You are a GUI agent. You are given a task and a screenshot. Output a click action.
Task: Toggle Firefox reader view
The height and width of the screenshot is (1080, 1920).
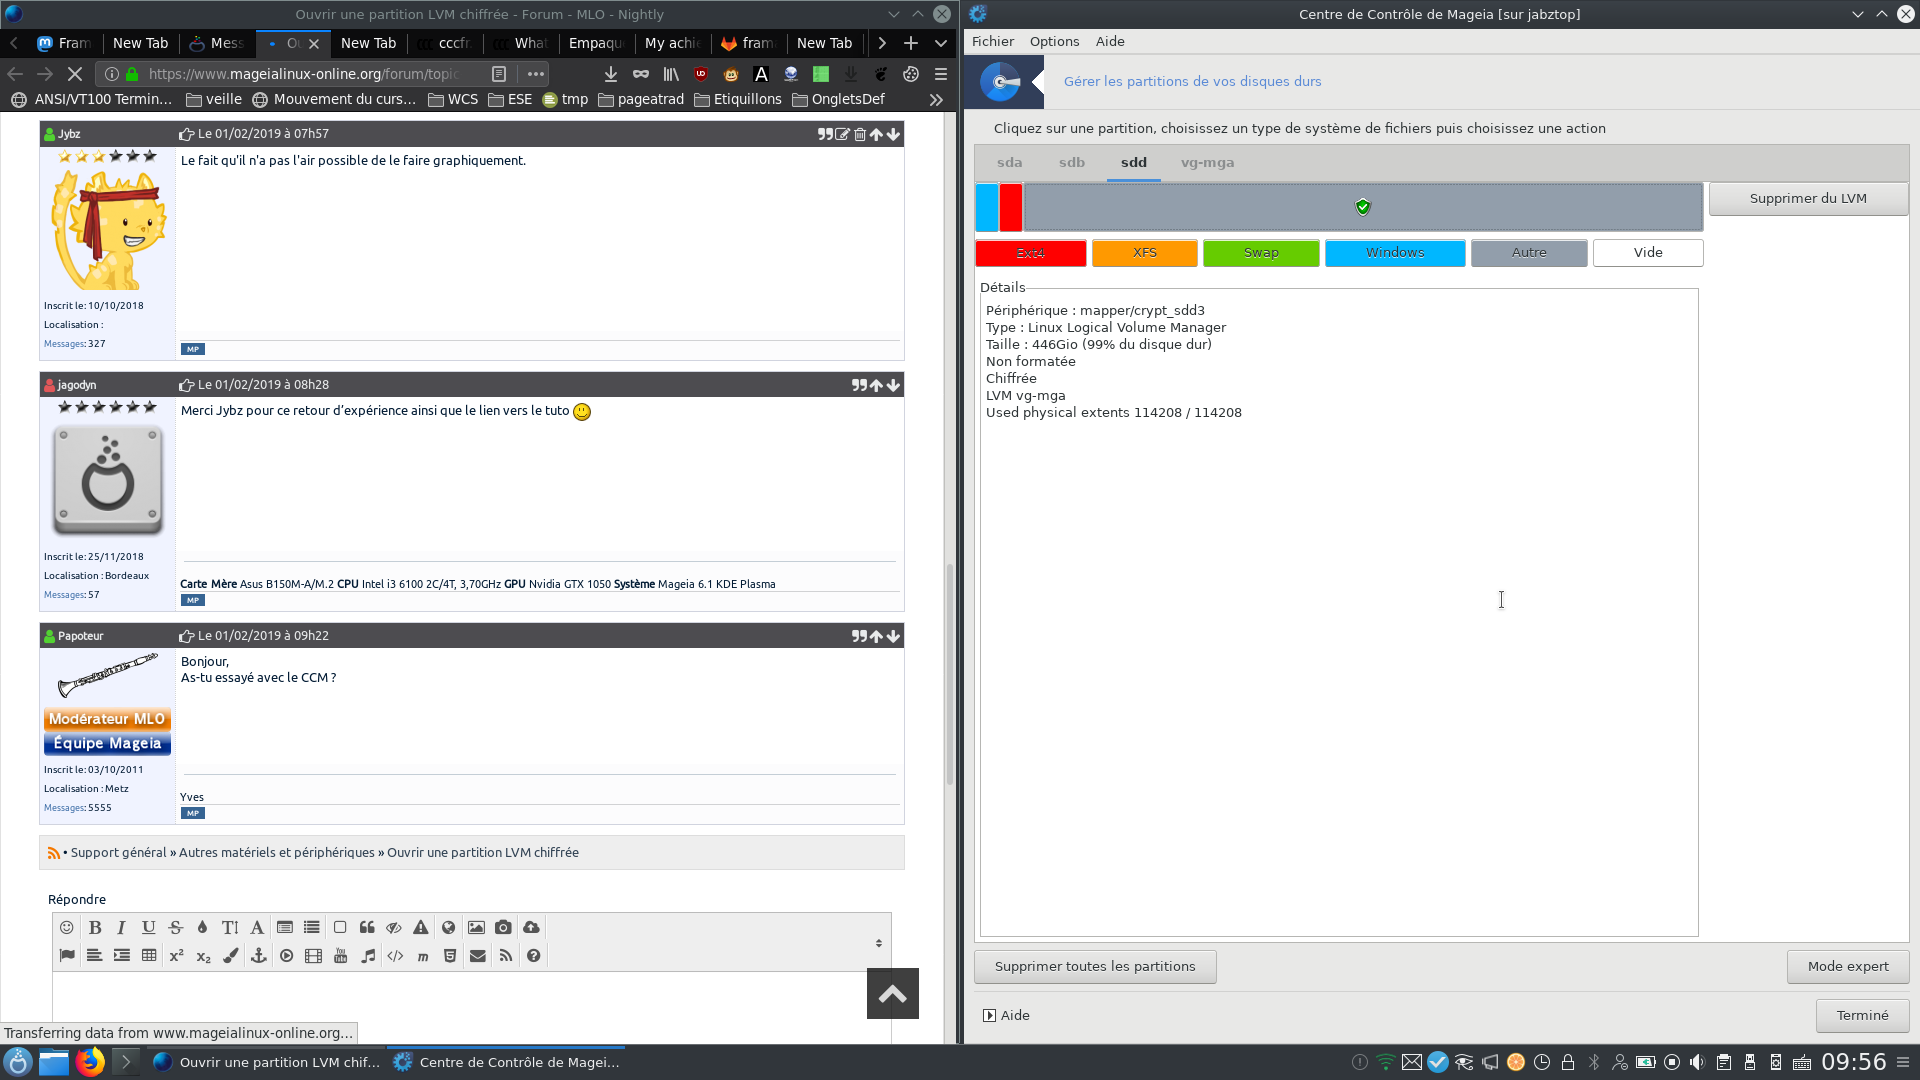[x=499, y=74]
